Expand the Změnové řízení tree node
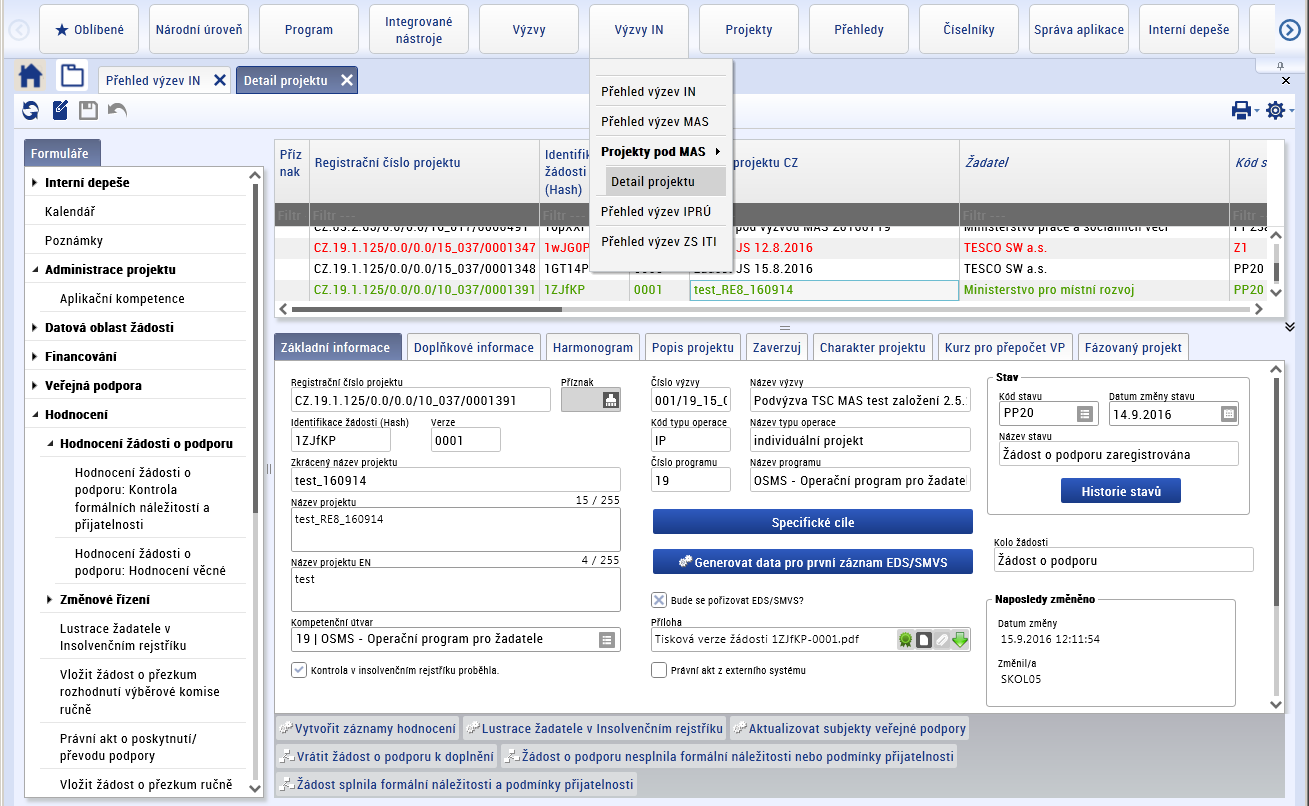 tap(50, 600)
